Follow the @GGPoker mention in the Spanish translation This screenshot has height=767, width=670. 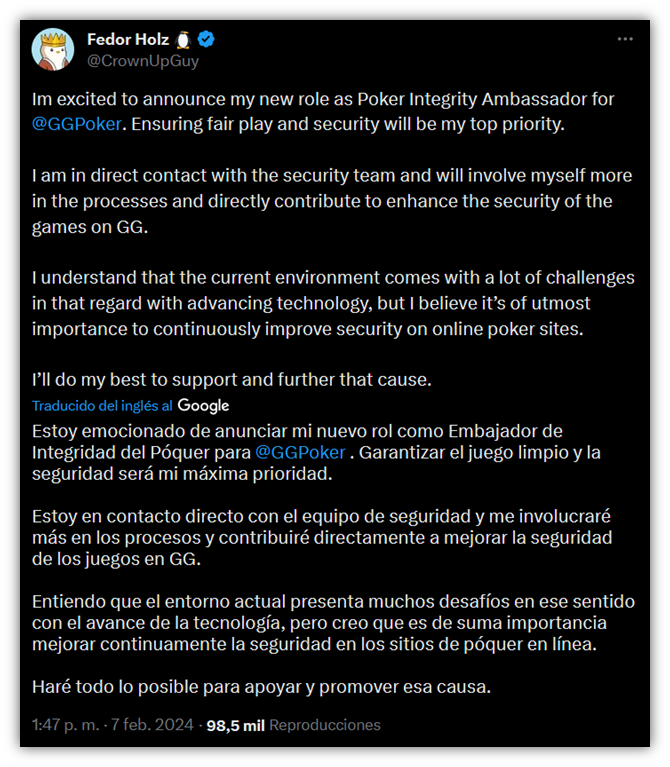300,452
